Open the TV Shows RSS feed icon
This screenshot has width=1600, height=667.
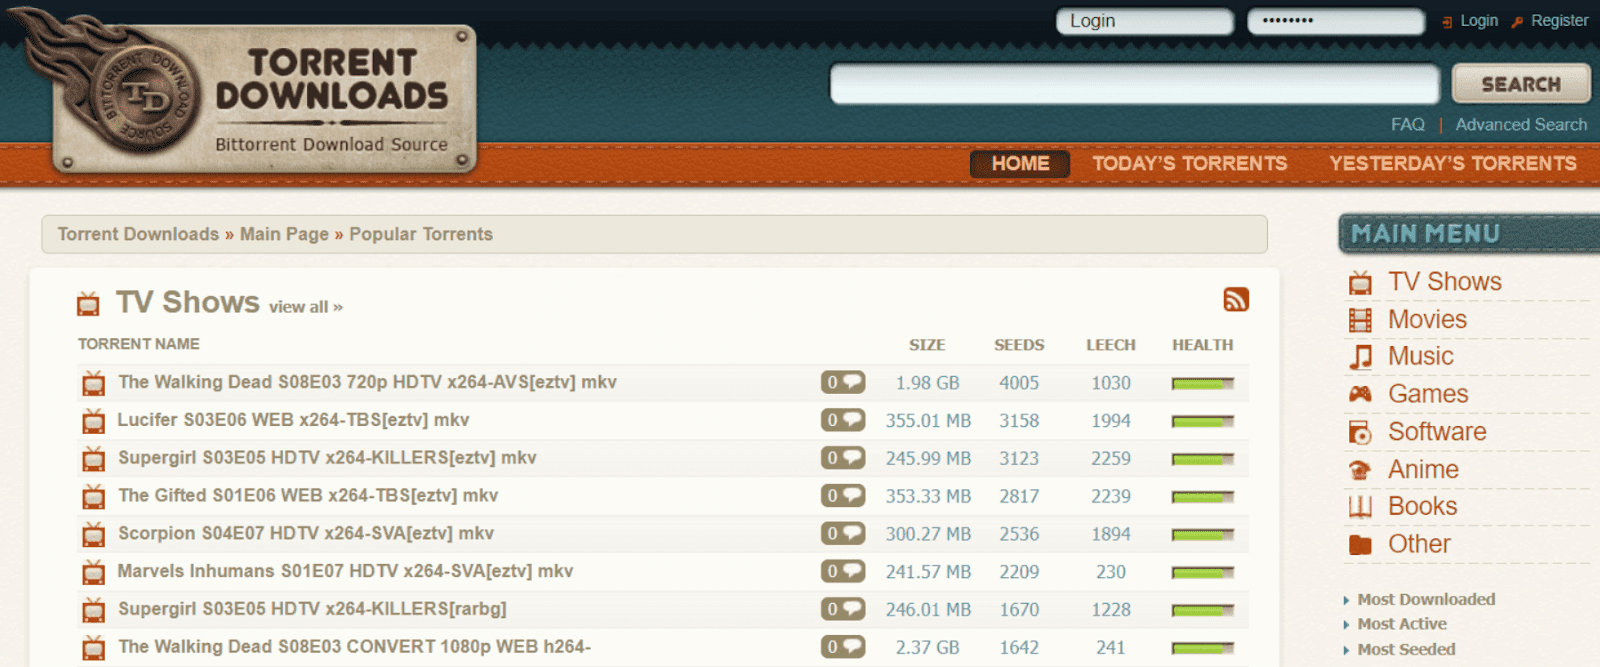click(1236, 300)
